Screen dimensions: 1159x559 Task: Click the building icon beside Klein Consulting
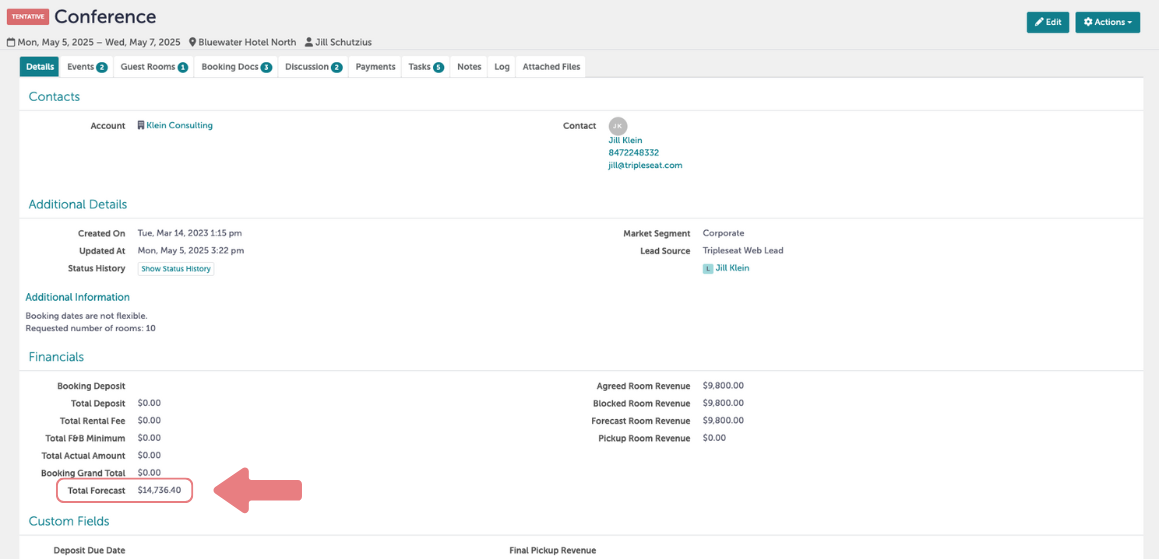coord(141,126)
